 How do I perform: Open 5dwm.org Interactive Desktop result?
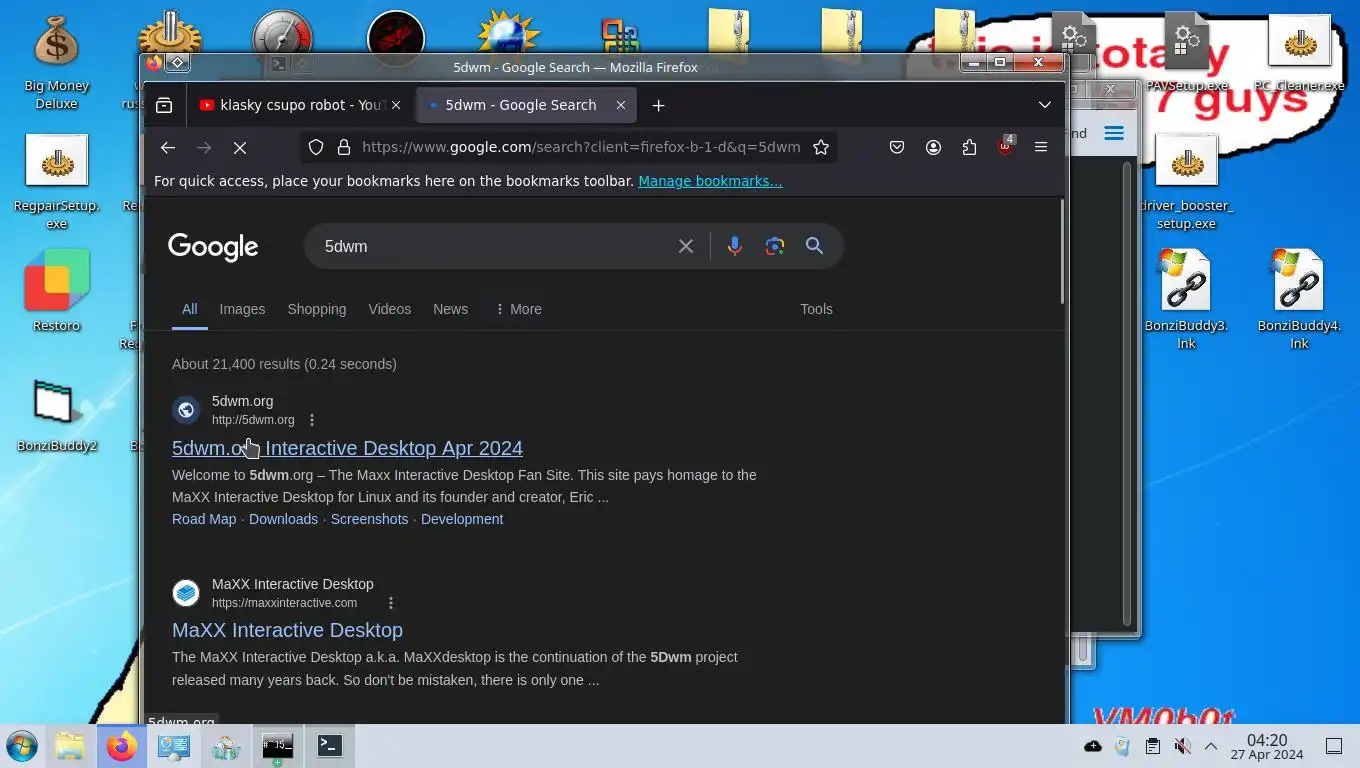click(x=347, y=448)
